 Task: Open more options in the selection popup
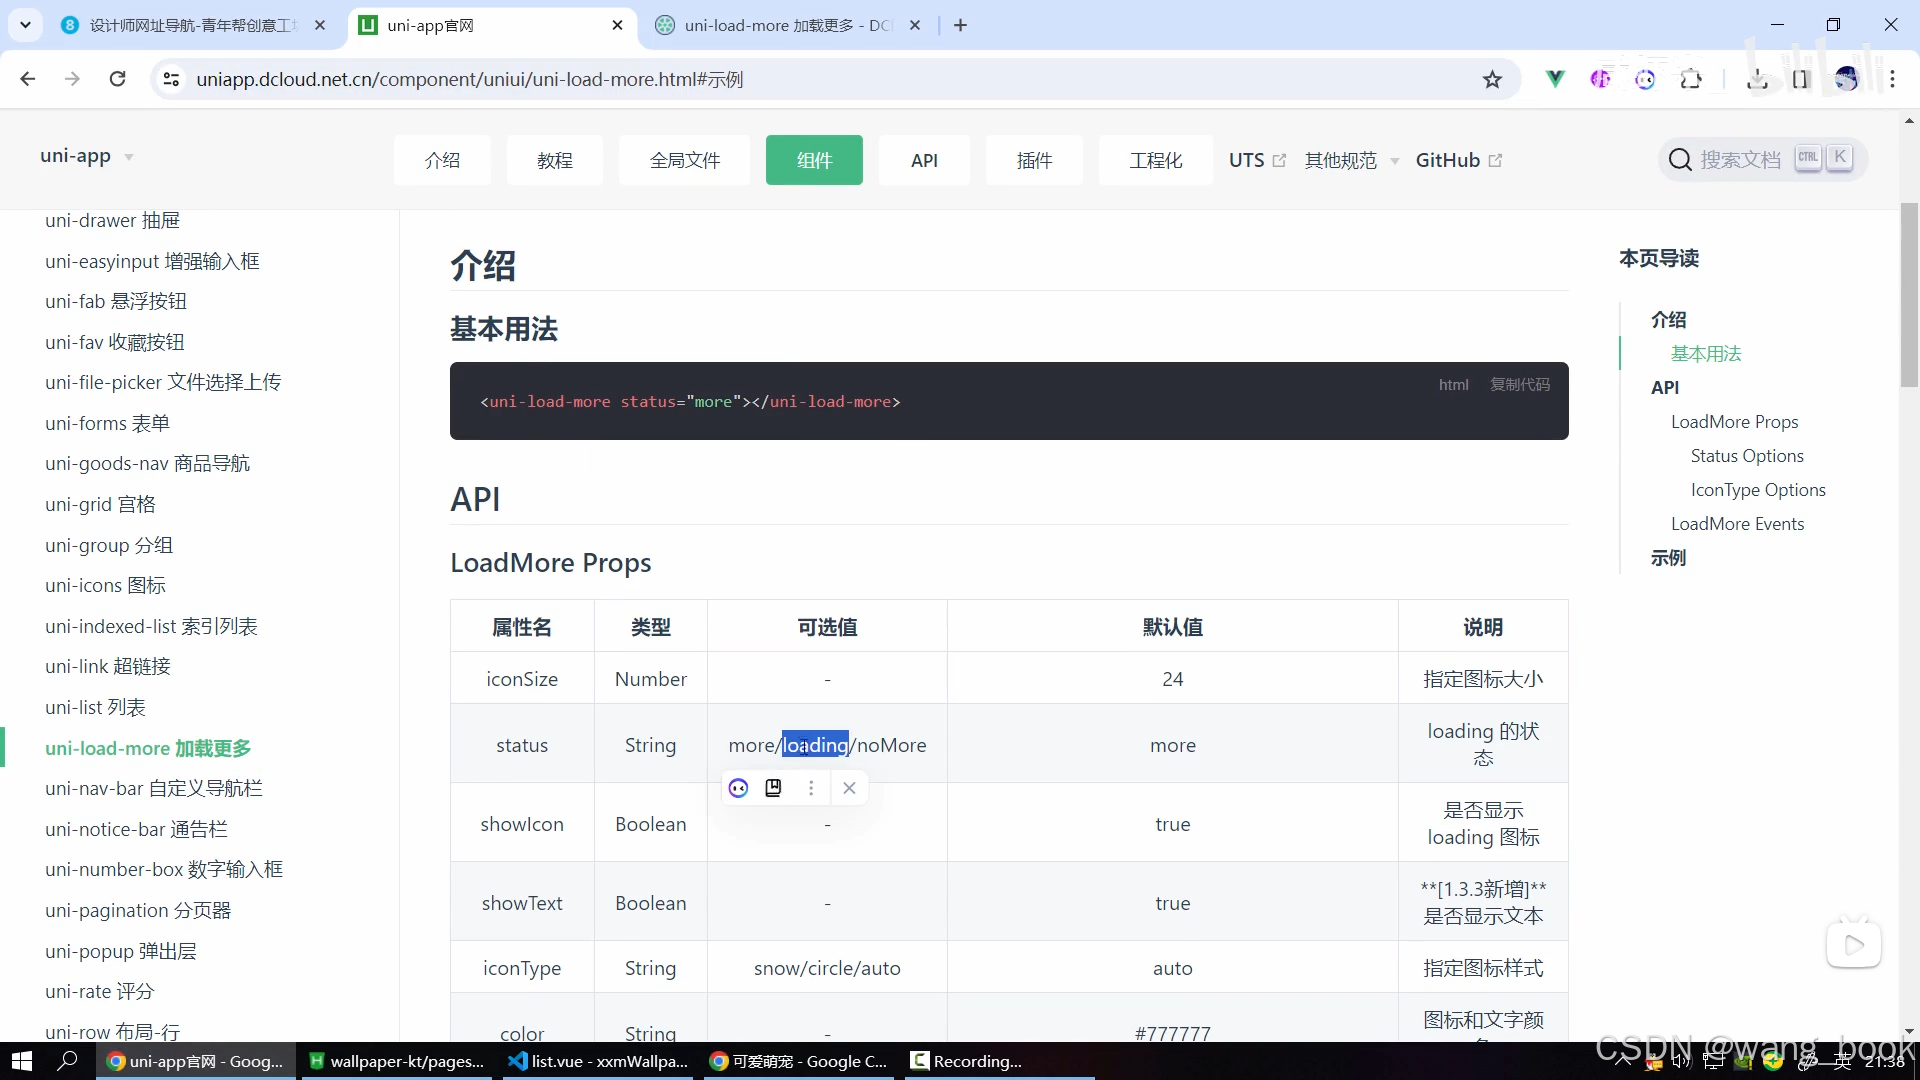(811, 788)
